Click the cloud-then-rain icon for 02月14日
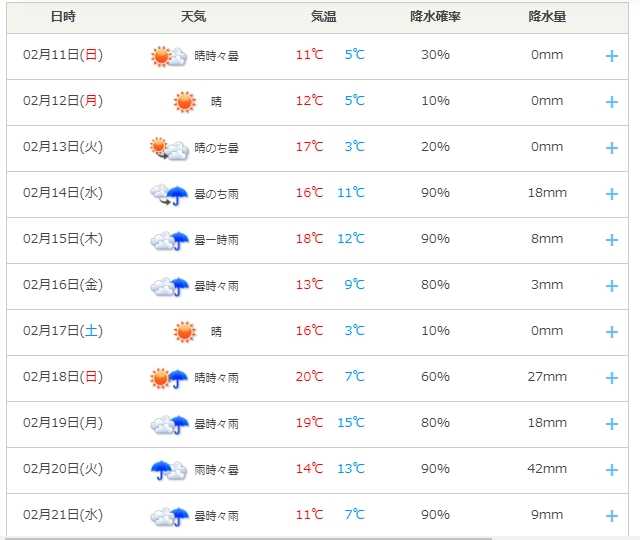 (168, 194)
